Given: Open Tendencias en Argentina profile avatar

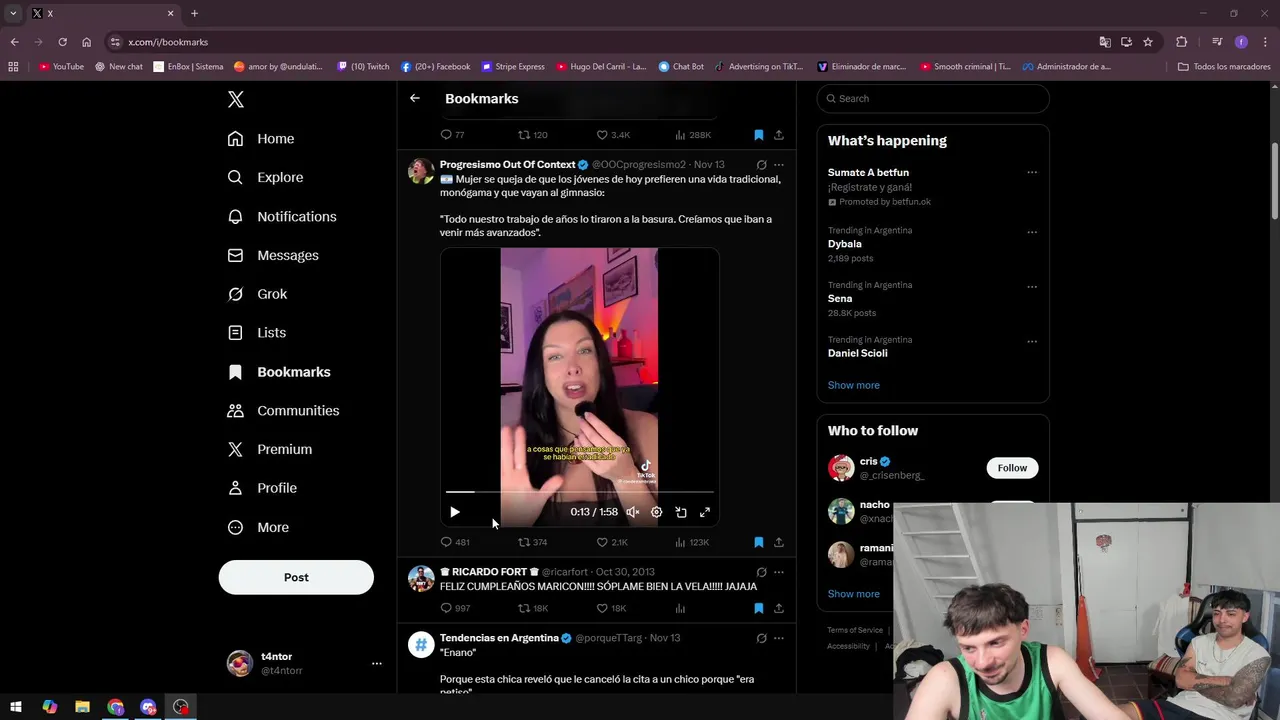Looking at the screenshot, I should click(x=421, y=645).
